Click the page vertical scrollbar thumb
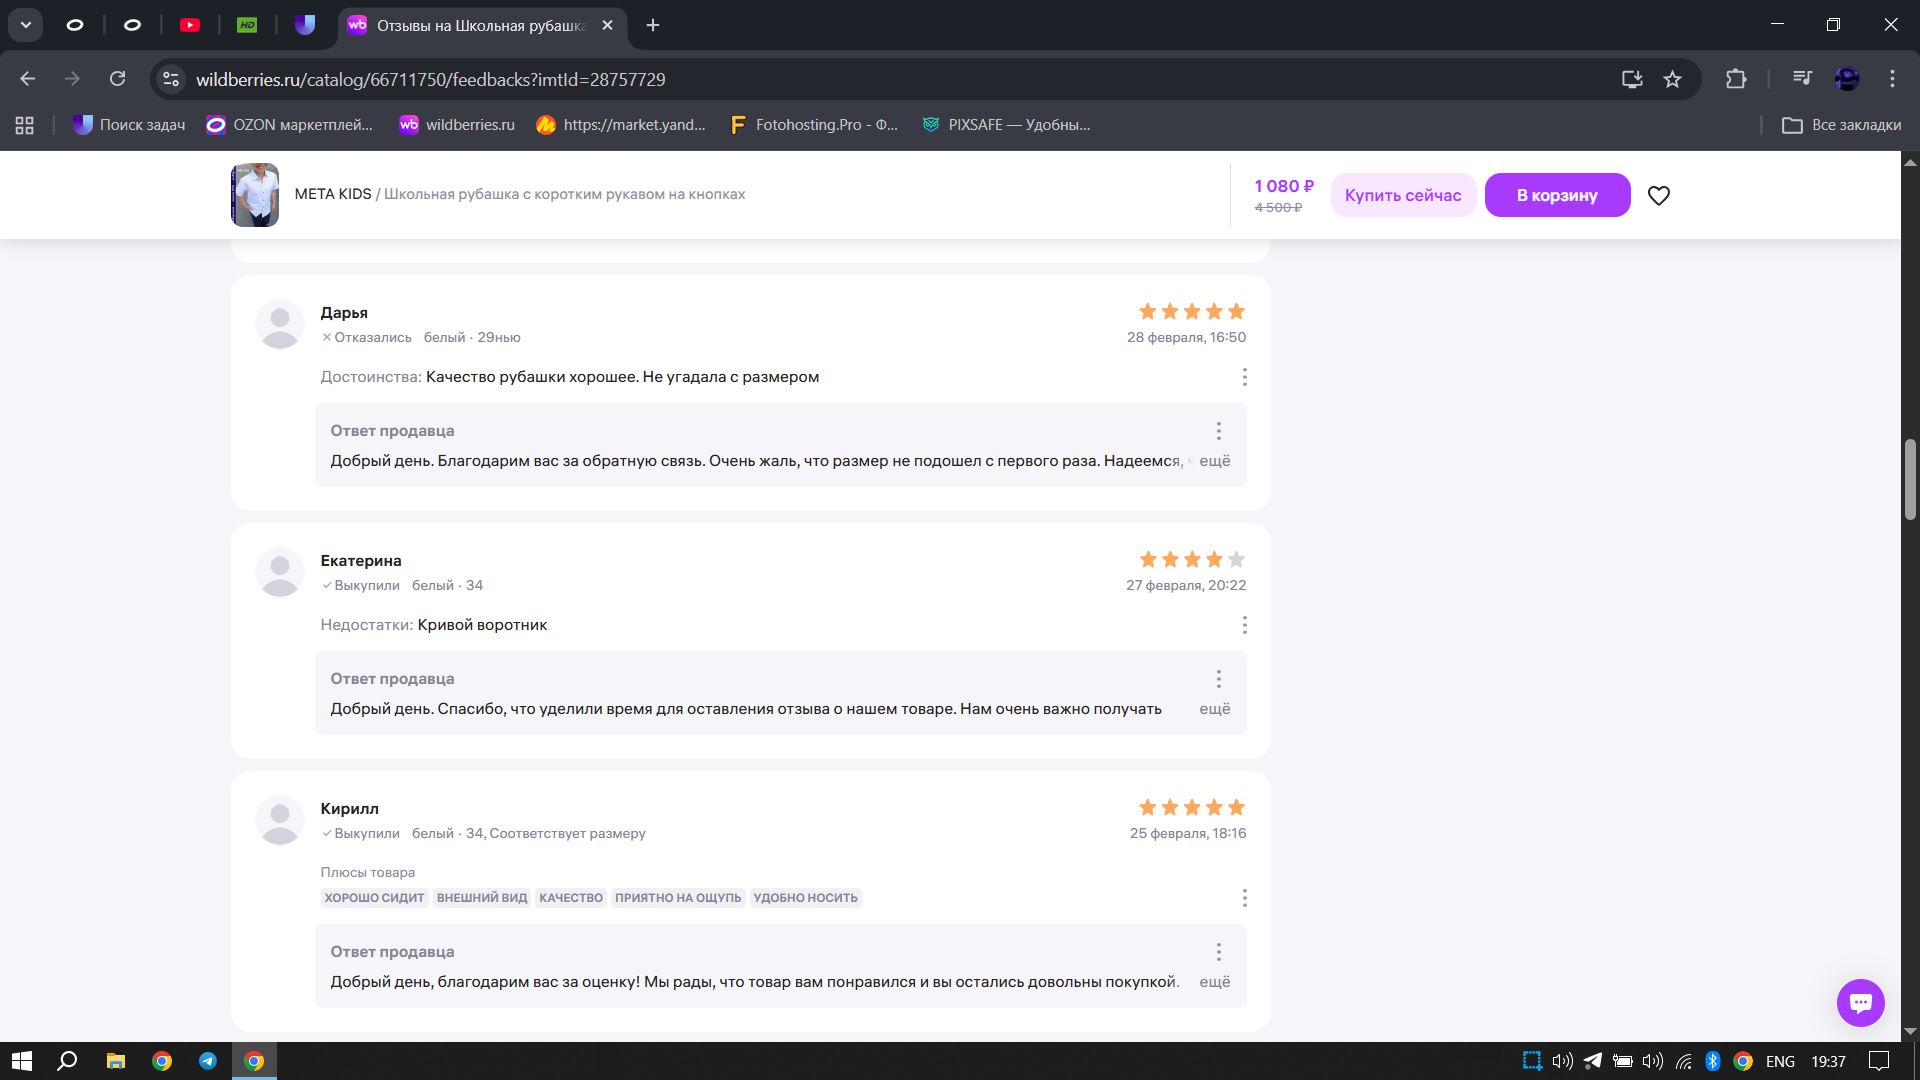This screenshot has height=1080, width=1920. click(1910, 480)
